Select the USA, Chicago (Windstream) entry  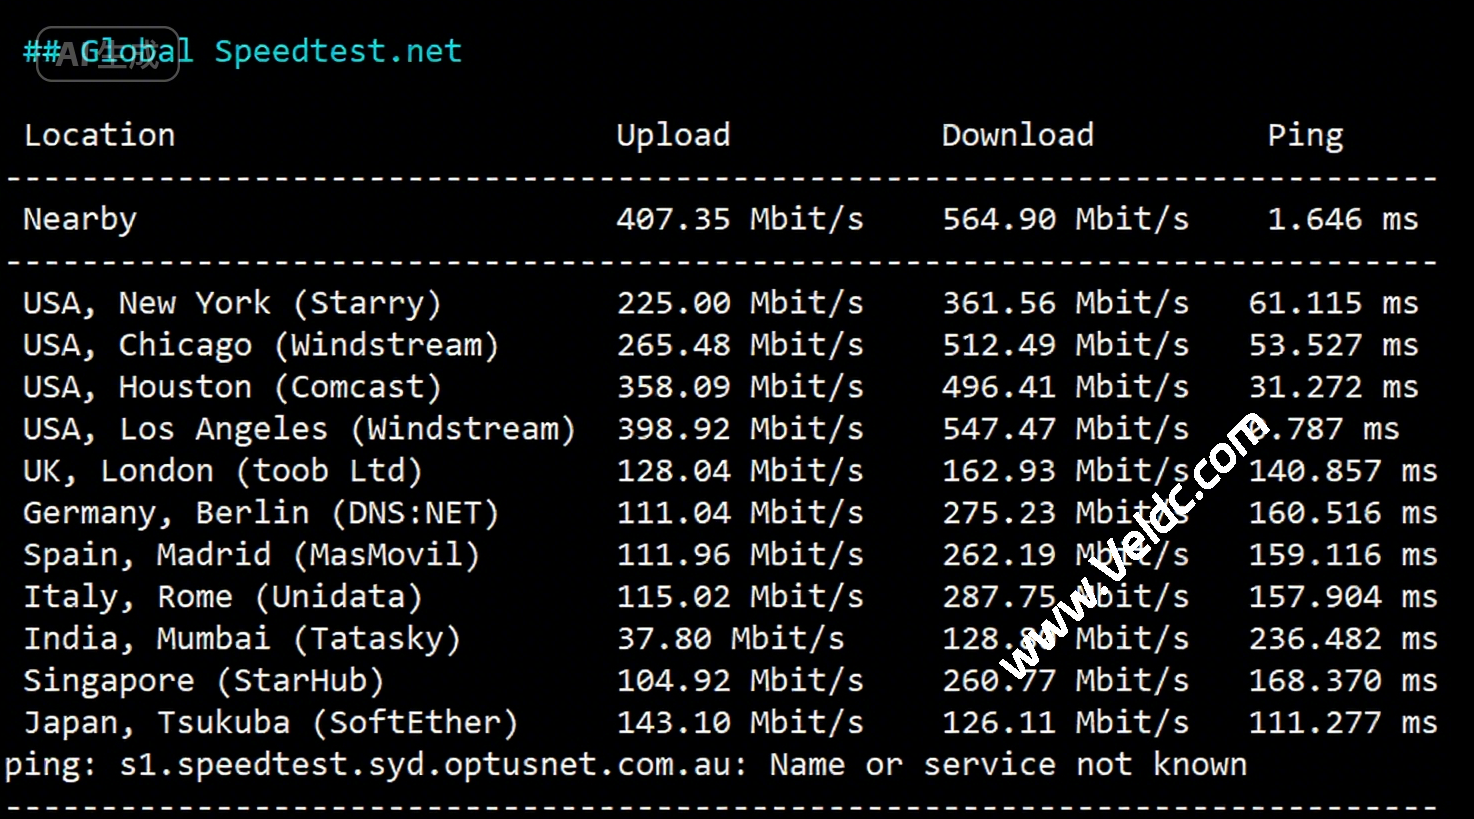pyautogui.click(x=260, y=345)
